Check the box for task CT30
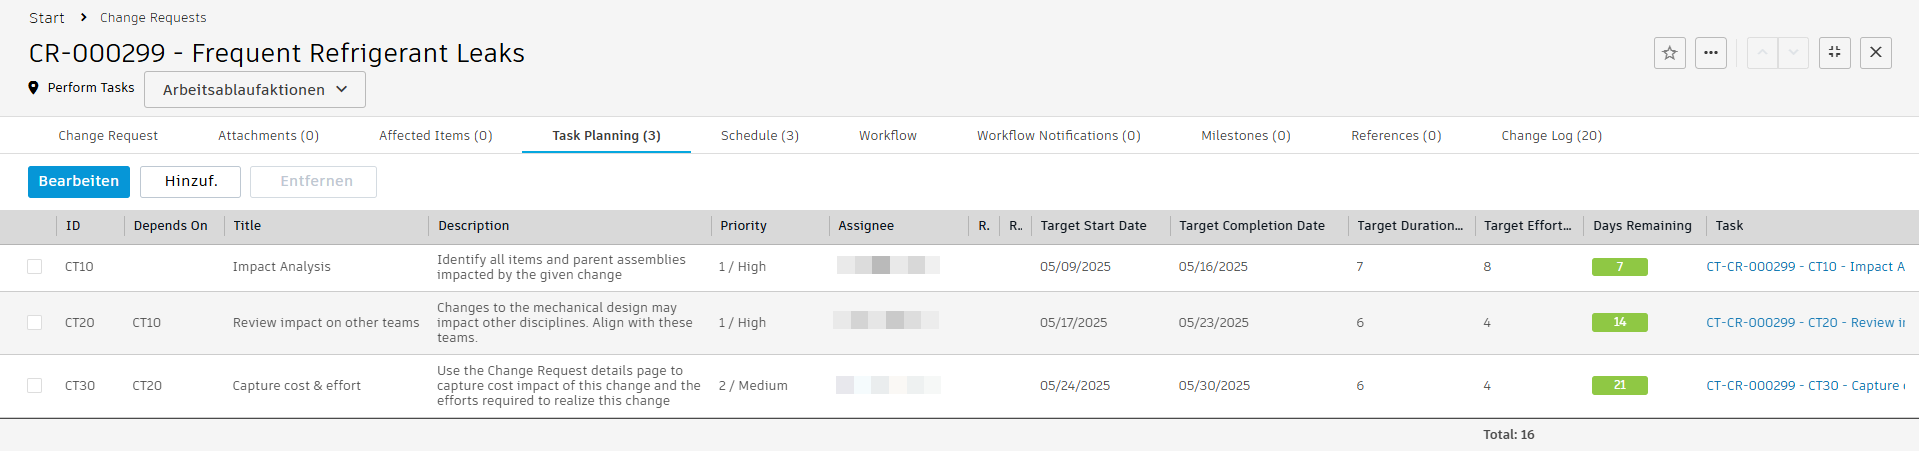1919x455 pixels. click(35, 386)
